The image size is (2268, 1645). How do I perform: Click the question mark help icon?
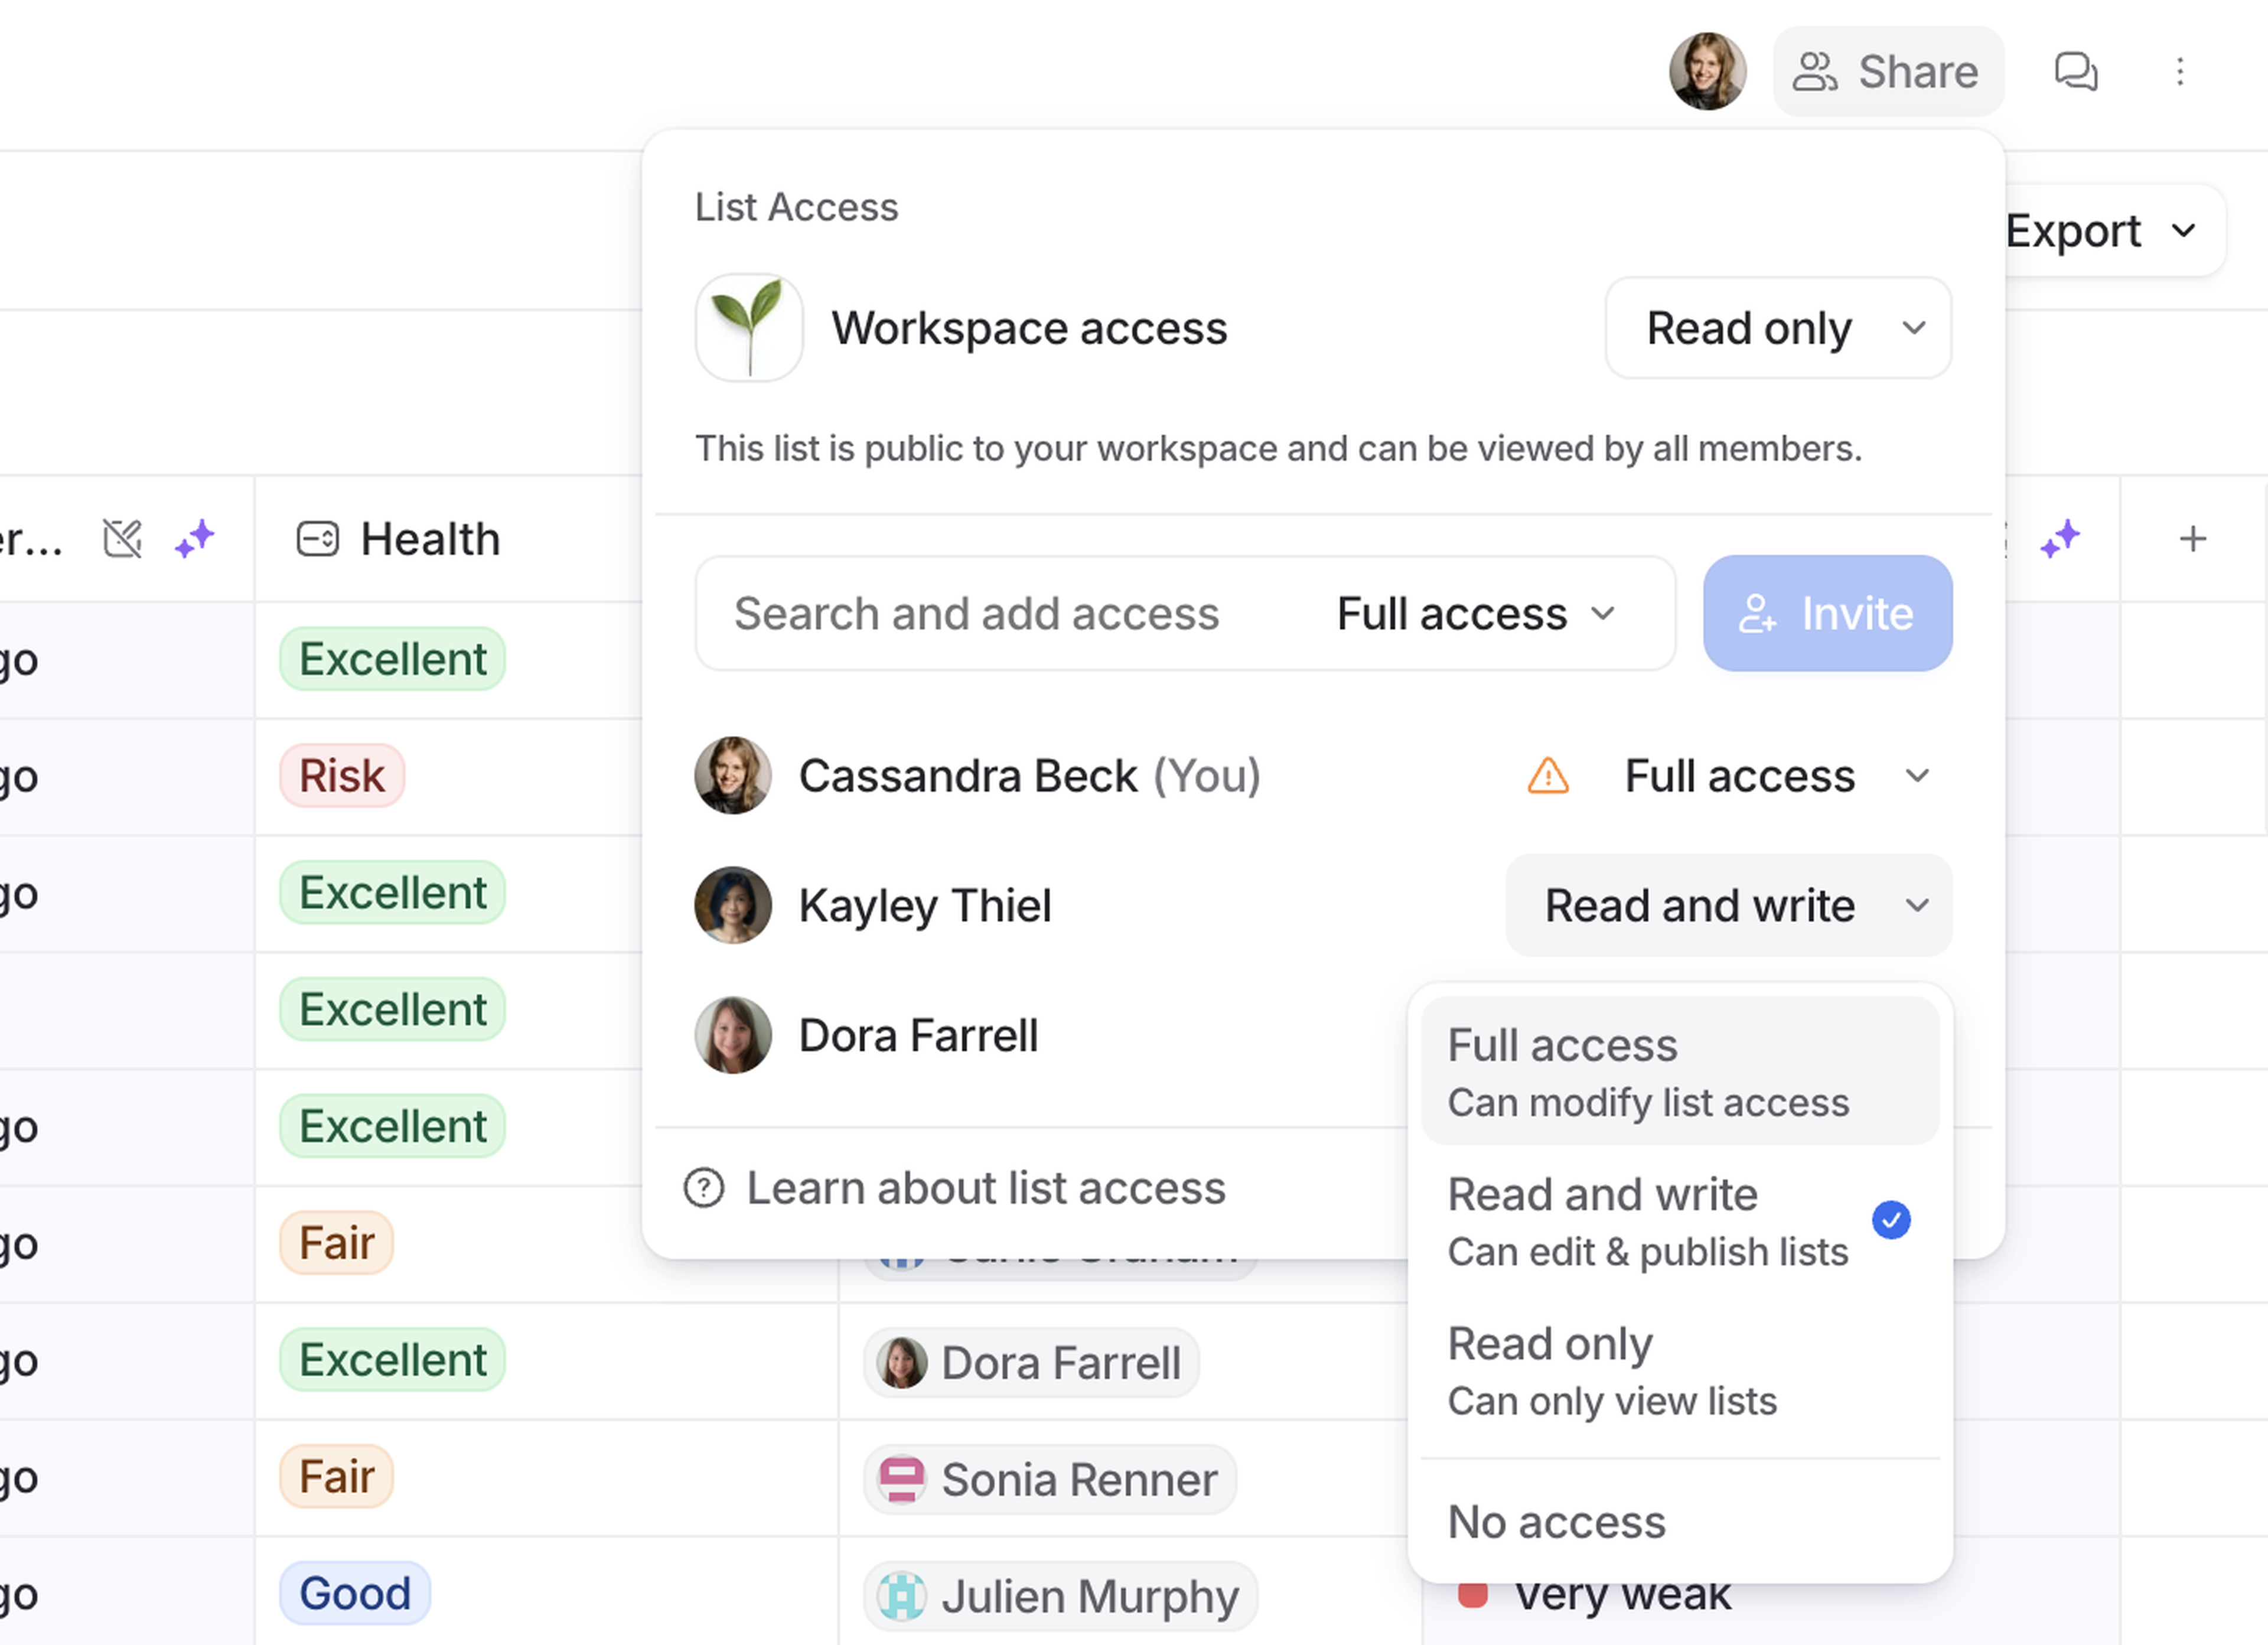704,1188
